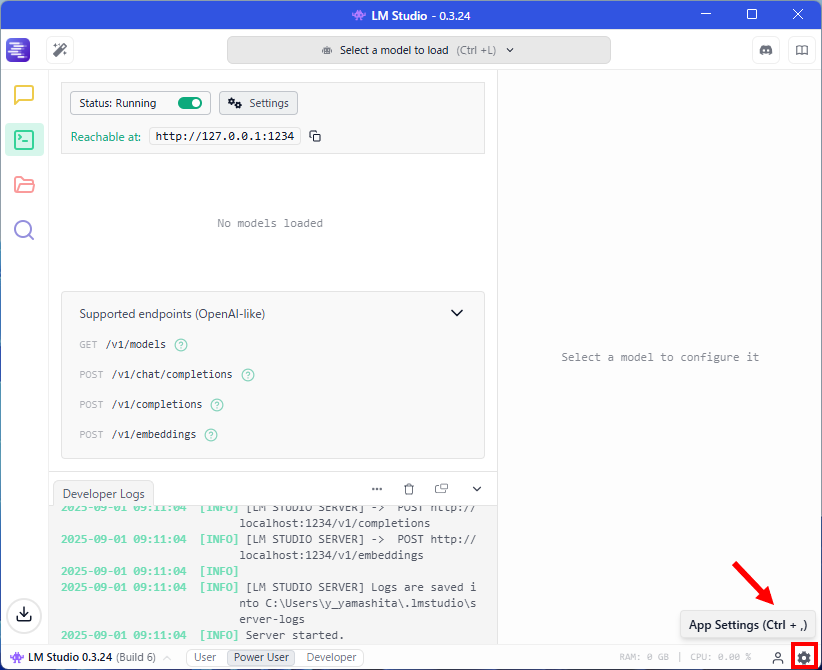Open the magic wand tool icon
The height and width of the screenshot is (670, 822).
tap(60, 50)
